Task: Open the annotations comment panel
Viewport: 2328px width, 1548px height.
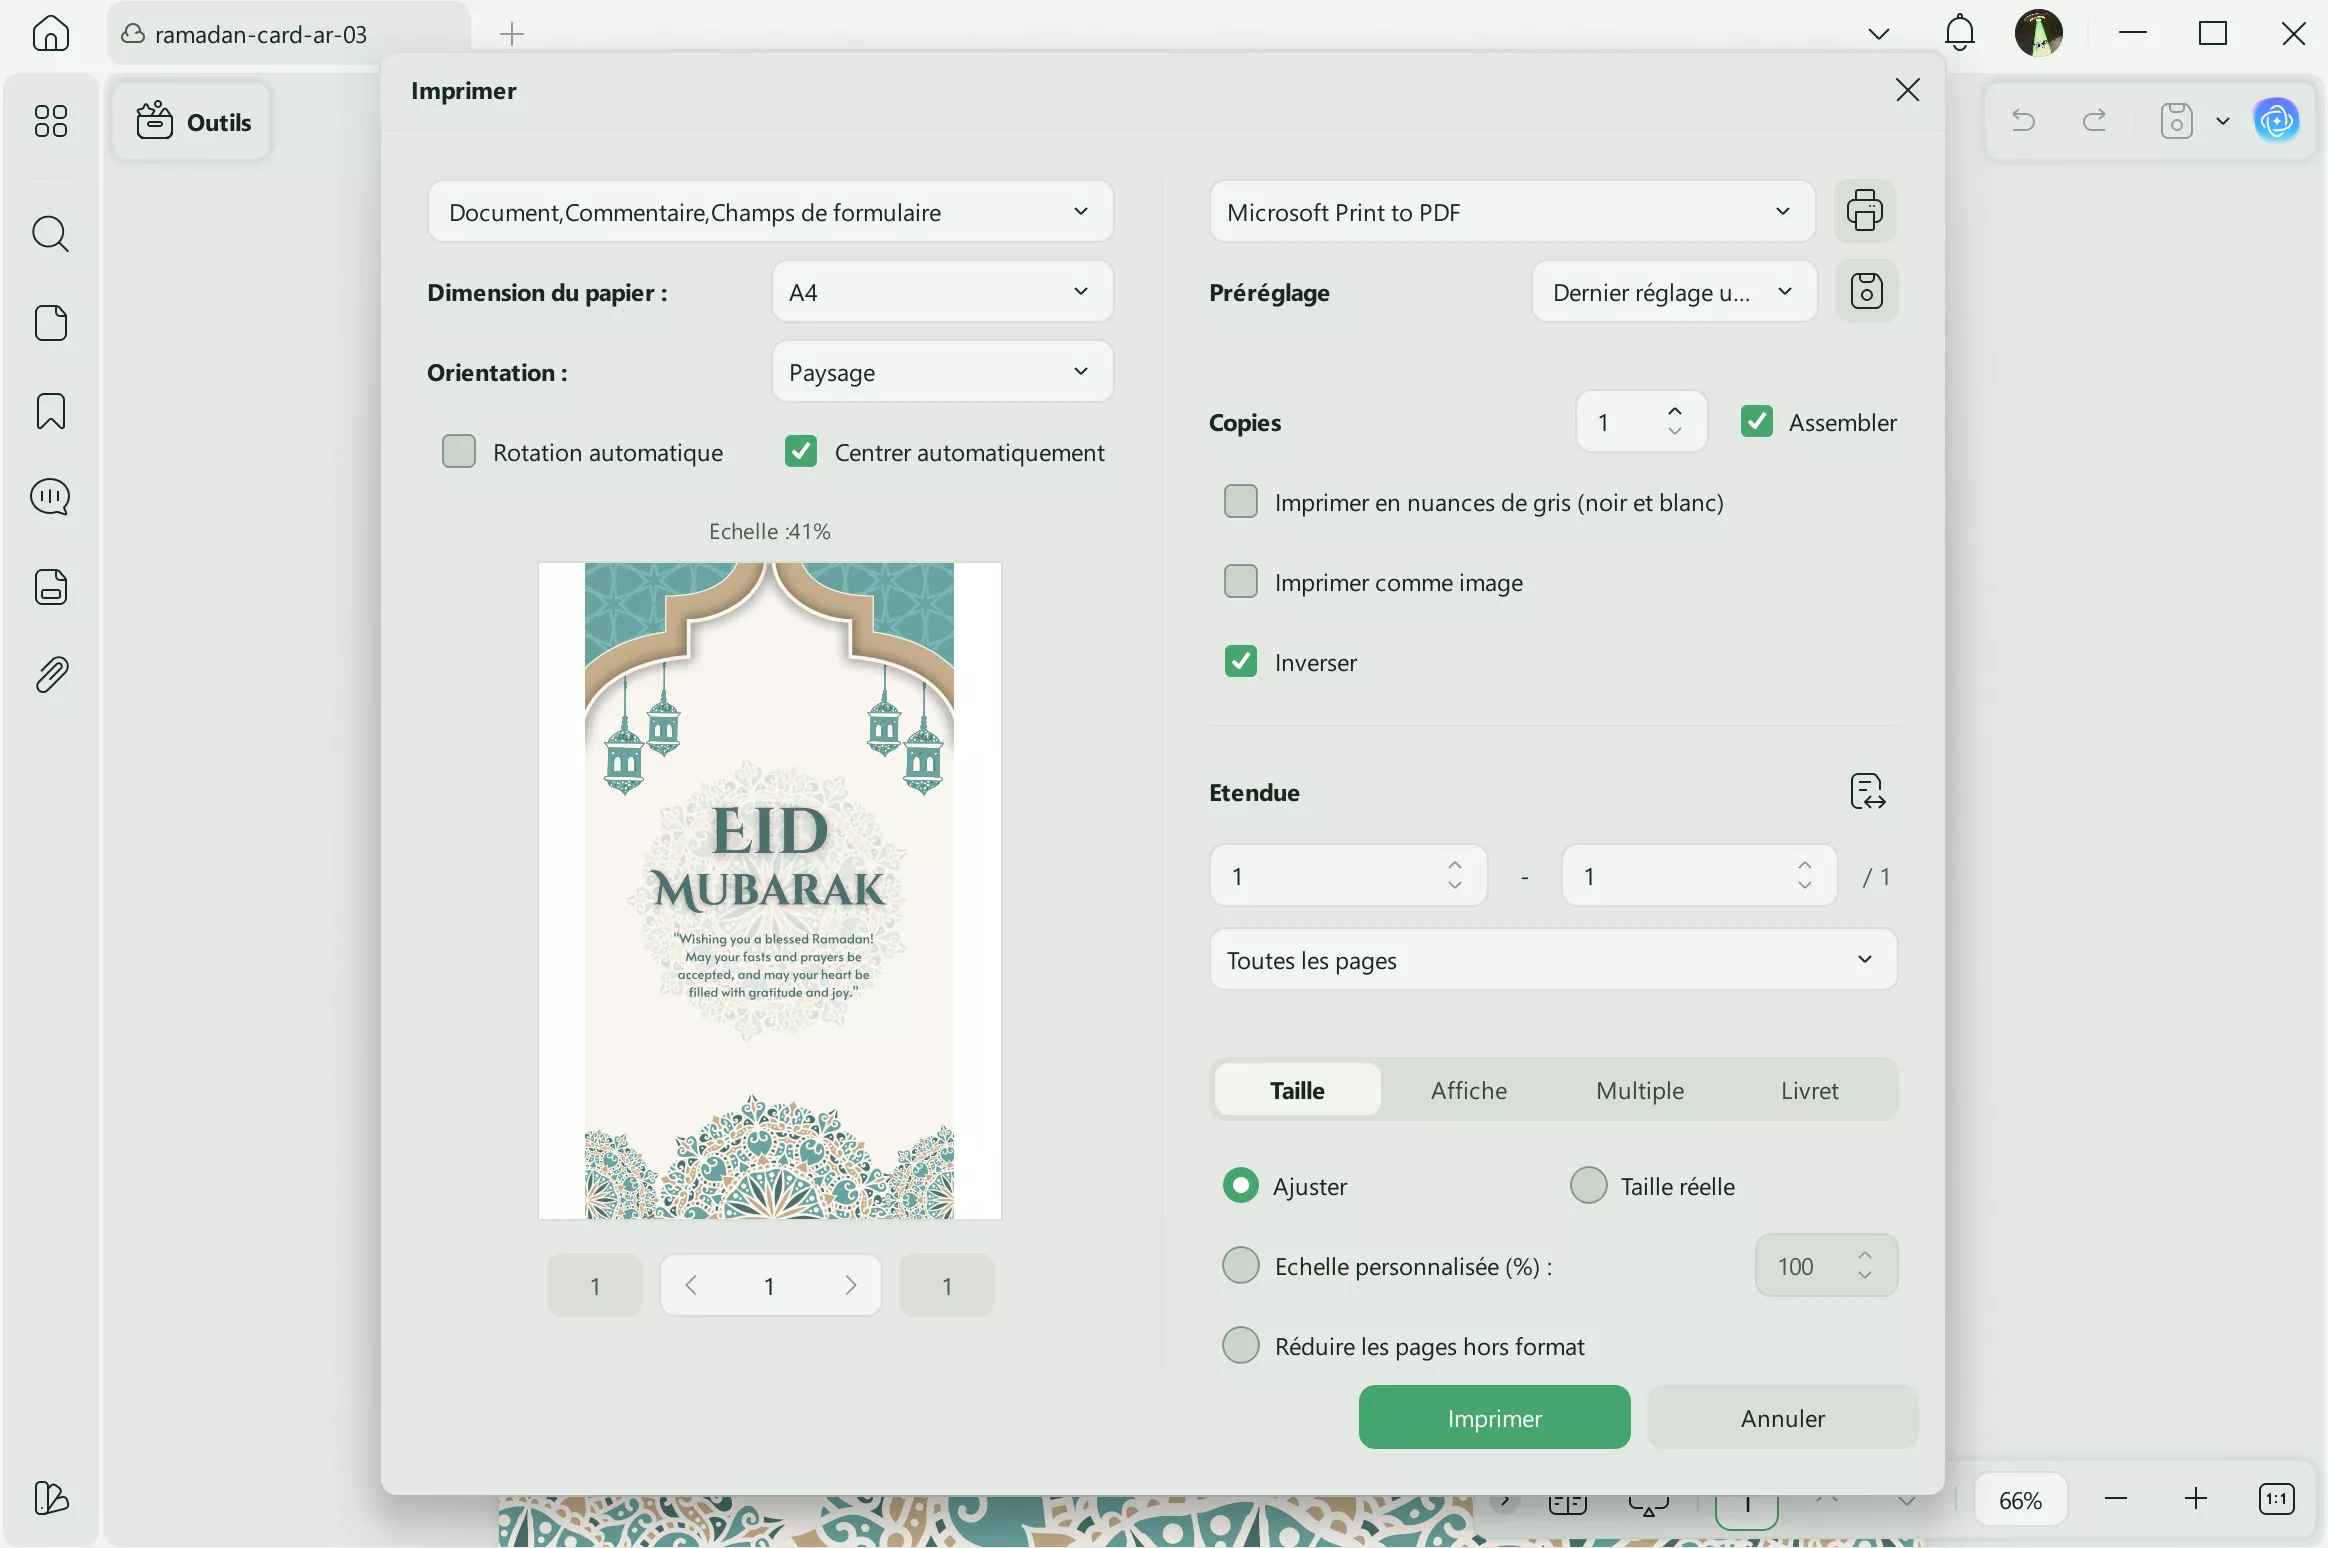Action: [x=49, y=497]
